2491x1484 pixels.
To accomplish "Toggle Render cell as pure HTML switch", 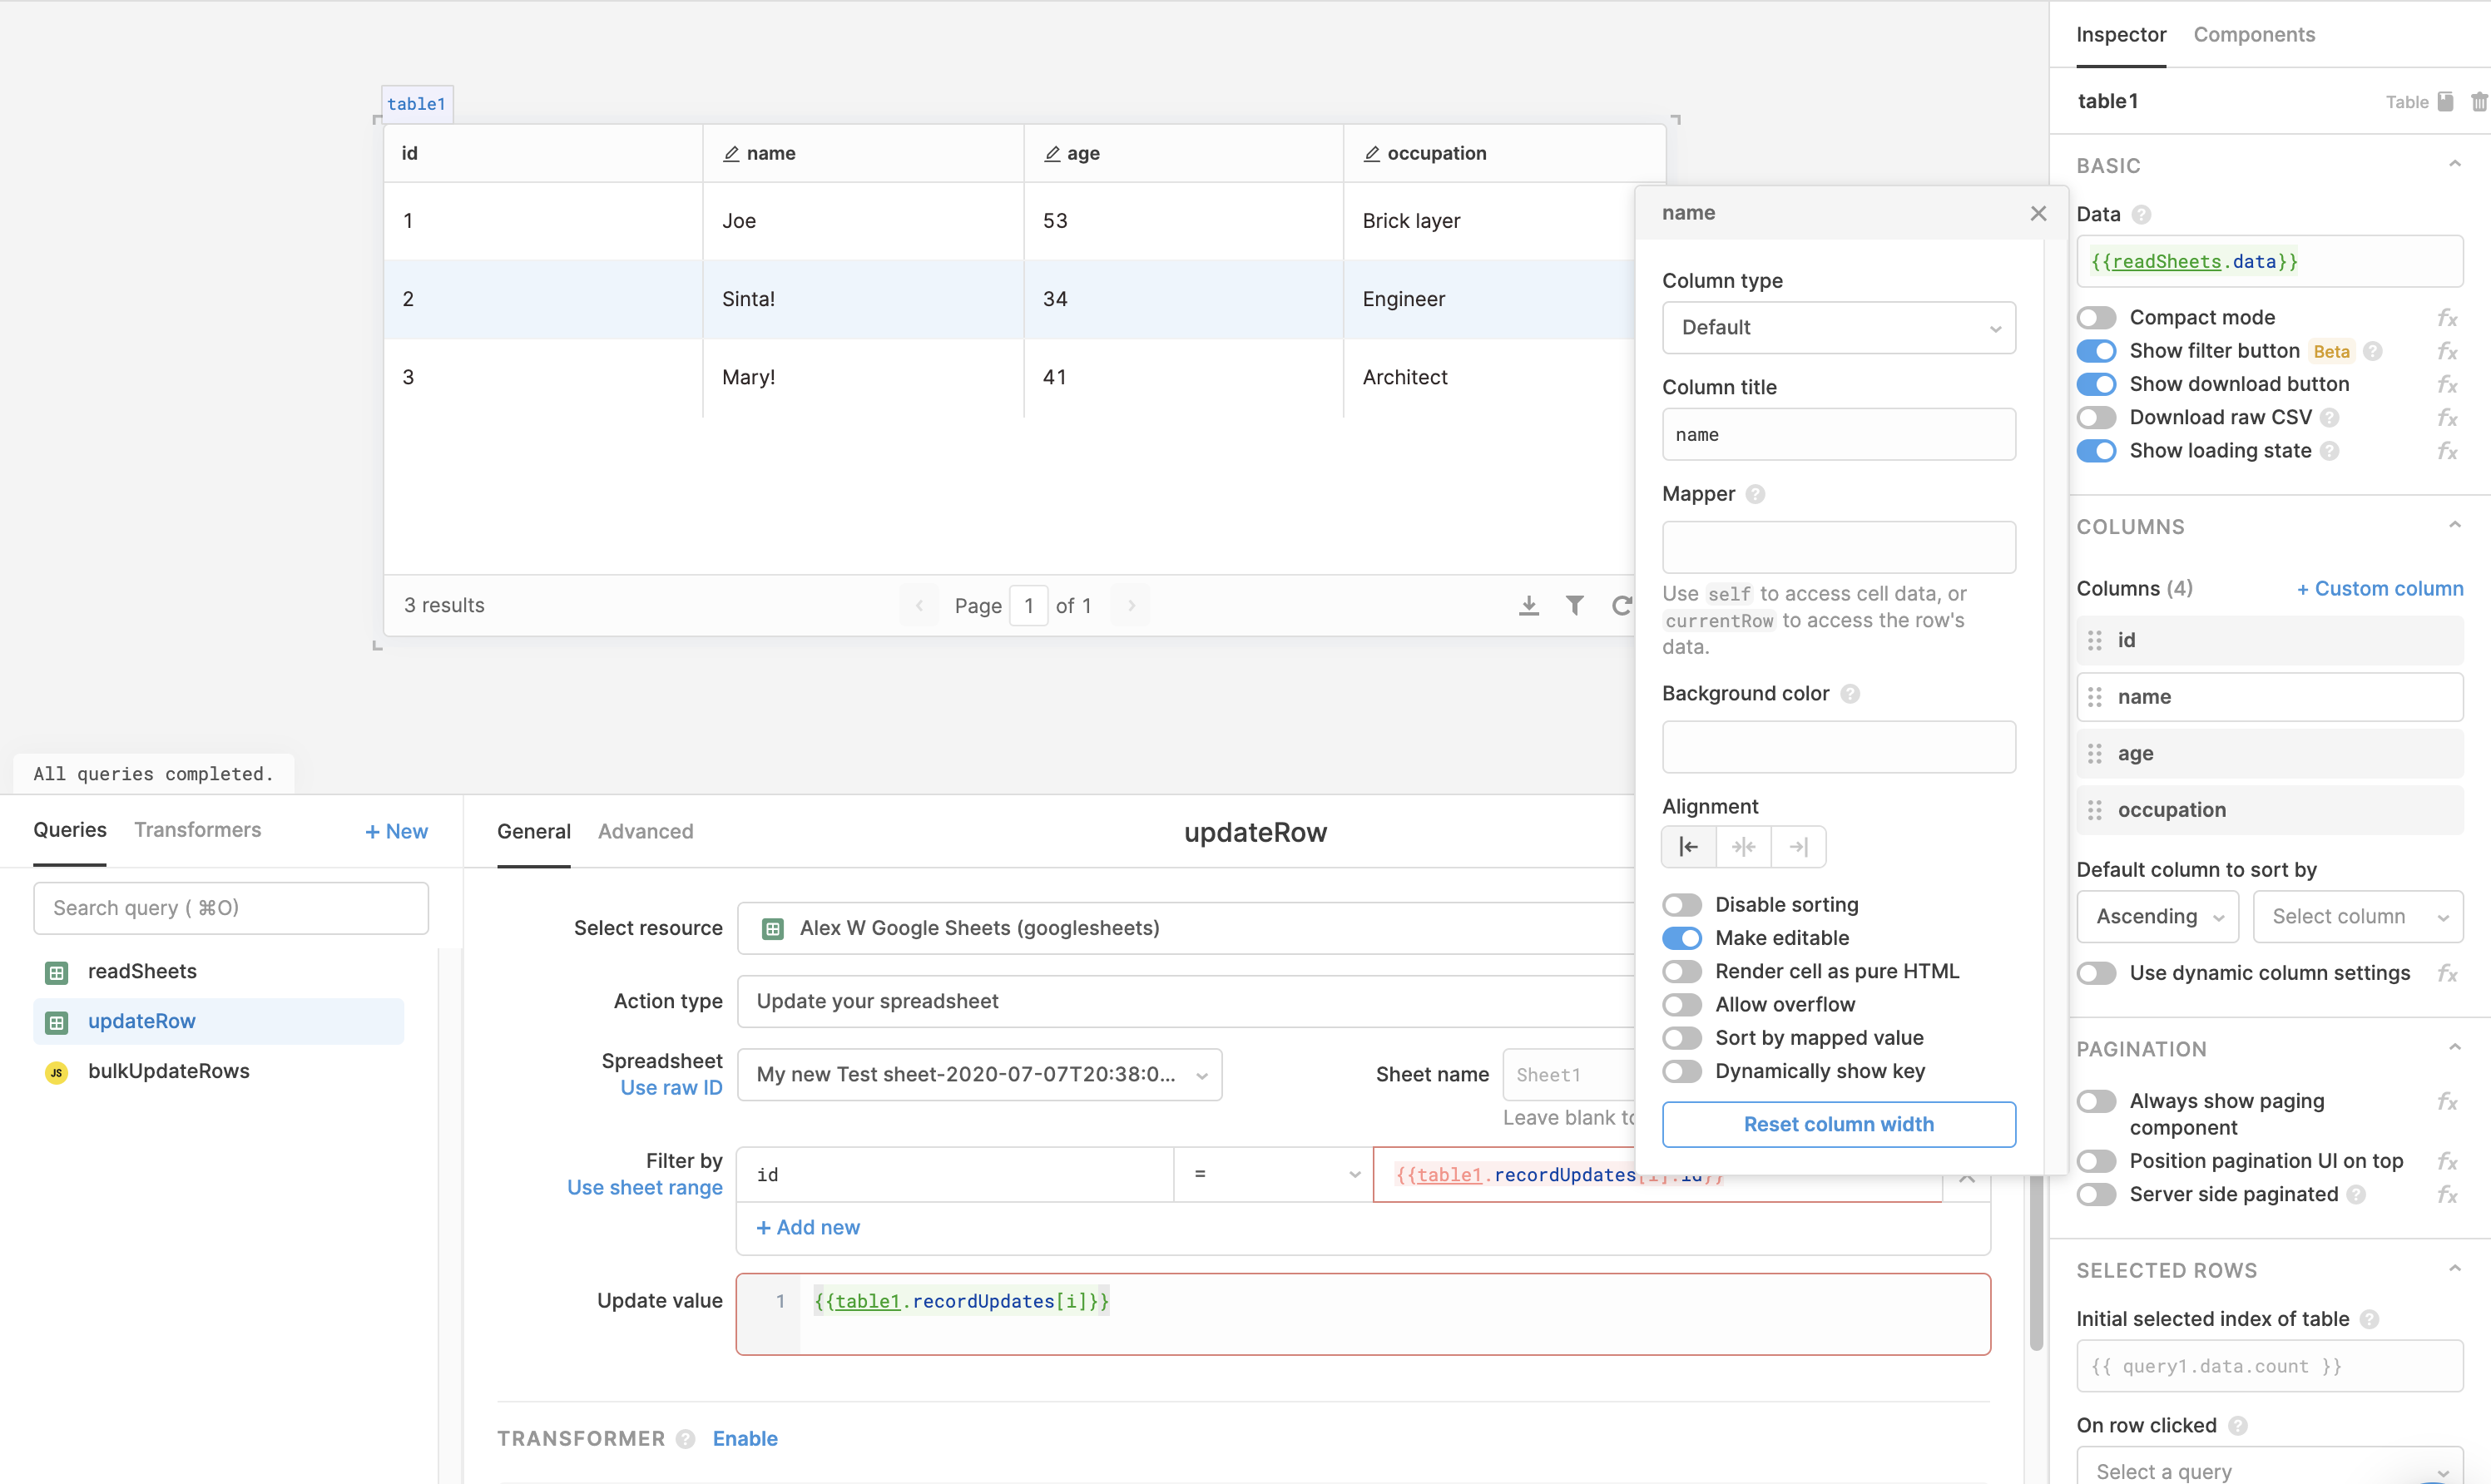I will point(1682,972).
